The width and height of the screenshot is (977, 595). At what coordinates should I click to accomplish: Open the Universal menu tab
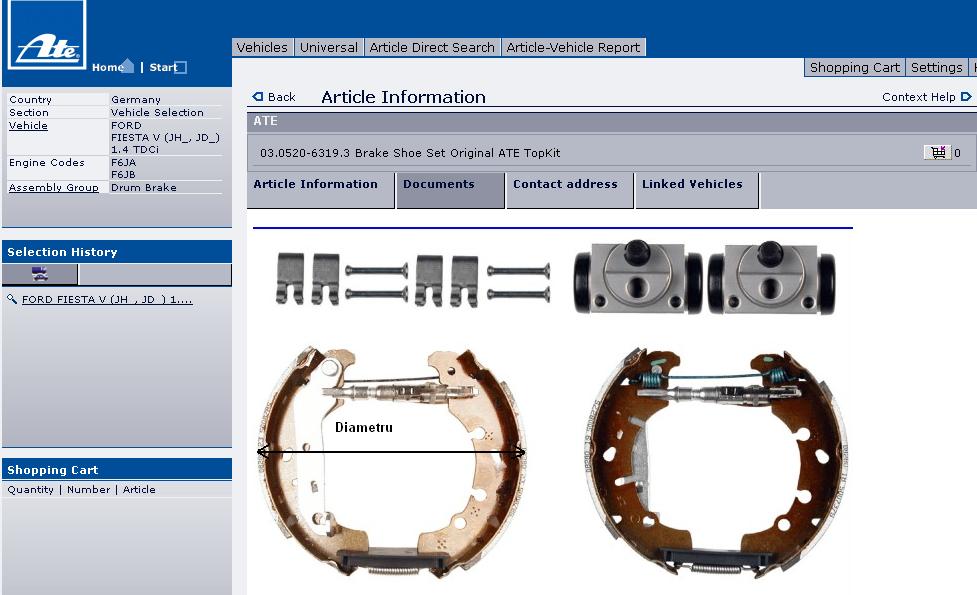pos(328,47)
